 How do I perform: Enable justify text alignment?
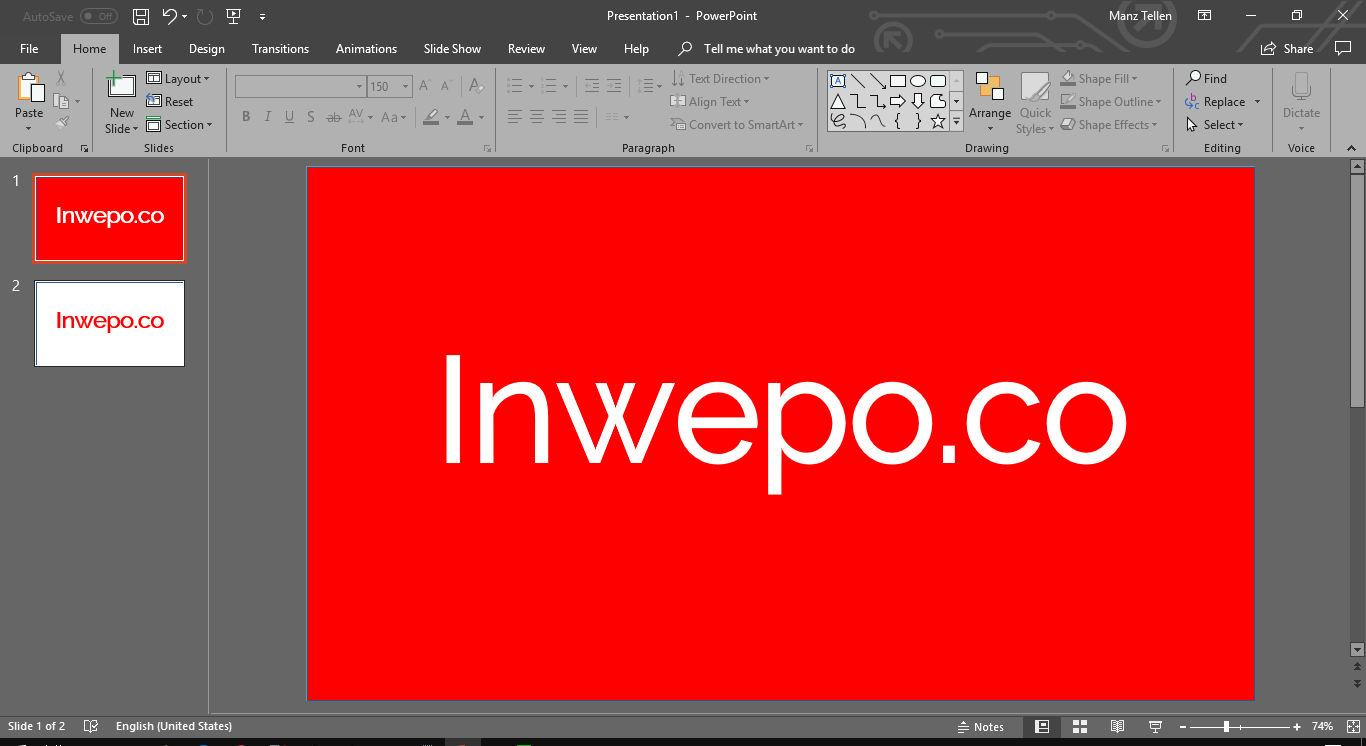[581, 117]
